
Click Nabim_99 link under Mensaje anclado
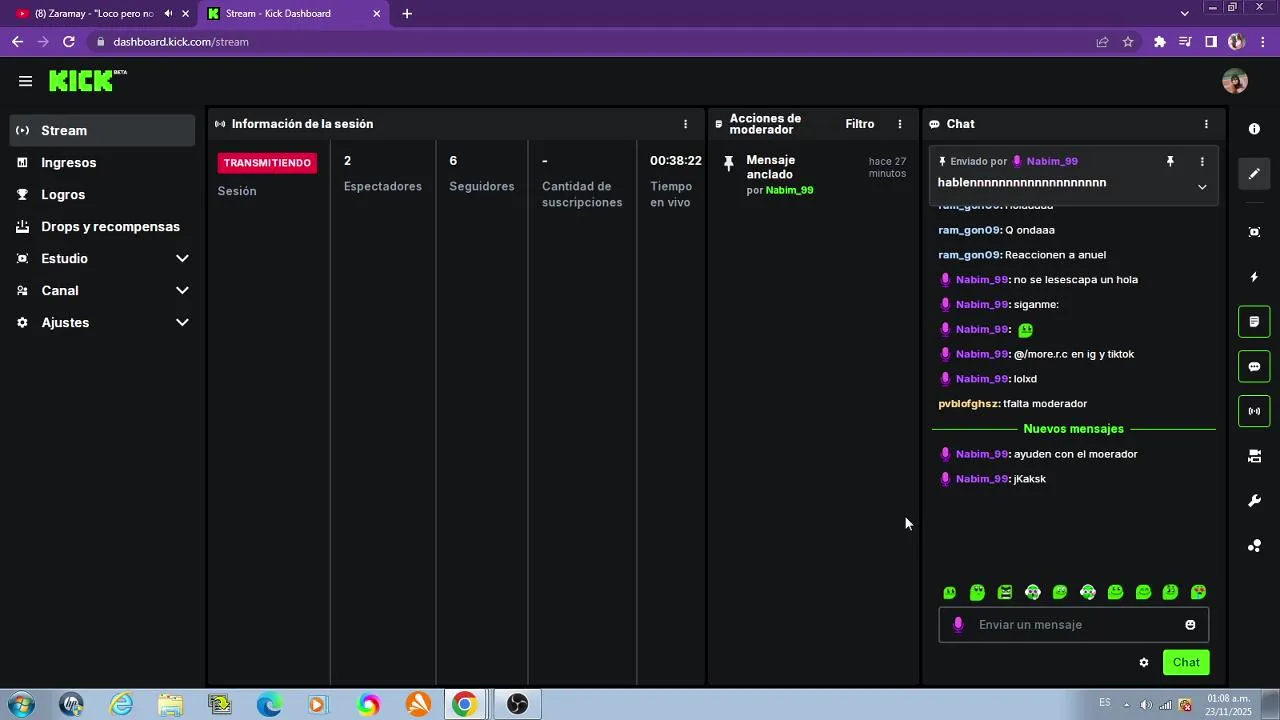coord(789,190)
